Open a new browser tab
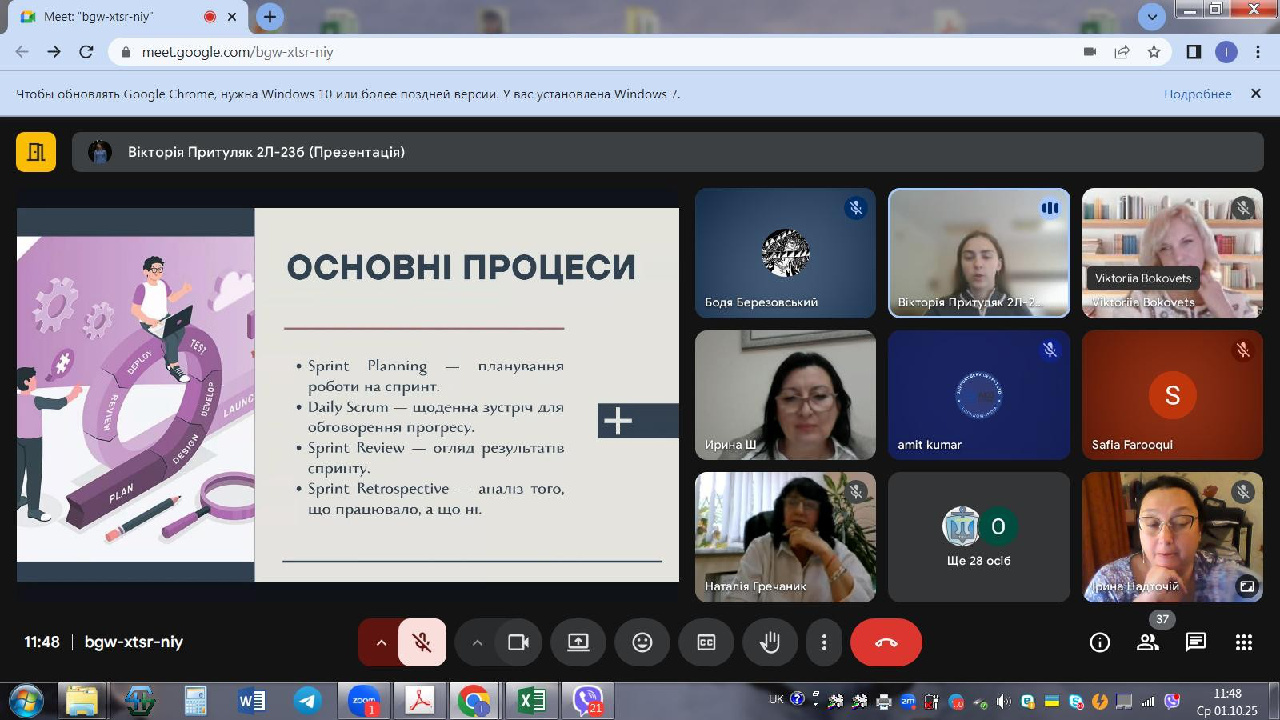Viewport: 1280px width, 720px height. click(x=269, y=17)
